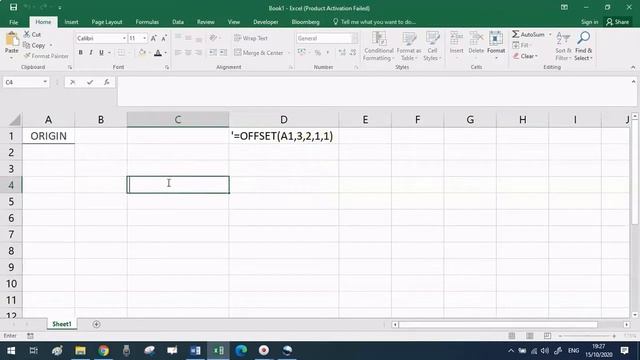Viewport: 640px width, 360px height.
Task: Click Increase Decimal icon
Action: pos(342,53)
